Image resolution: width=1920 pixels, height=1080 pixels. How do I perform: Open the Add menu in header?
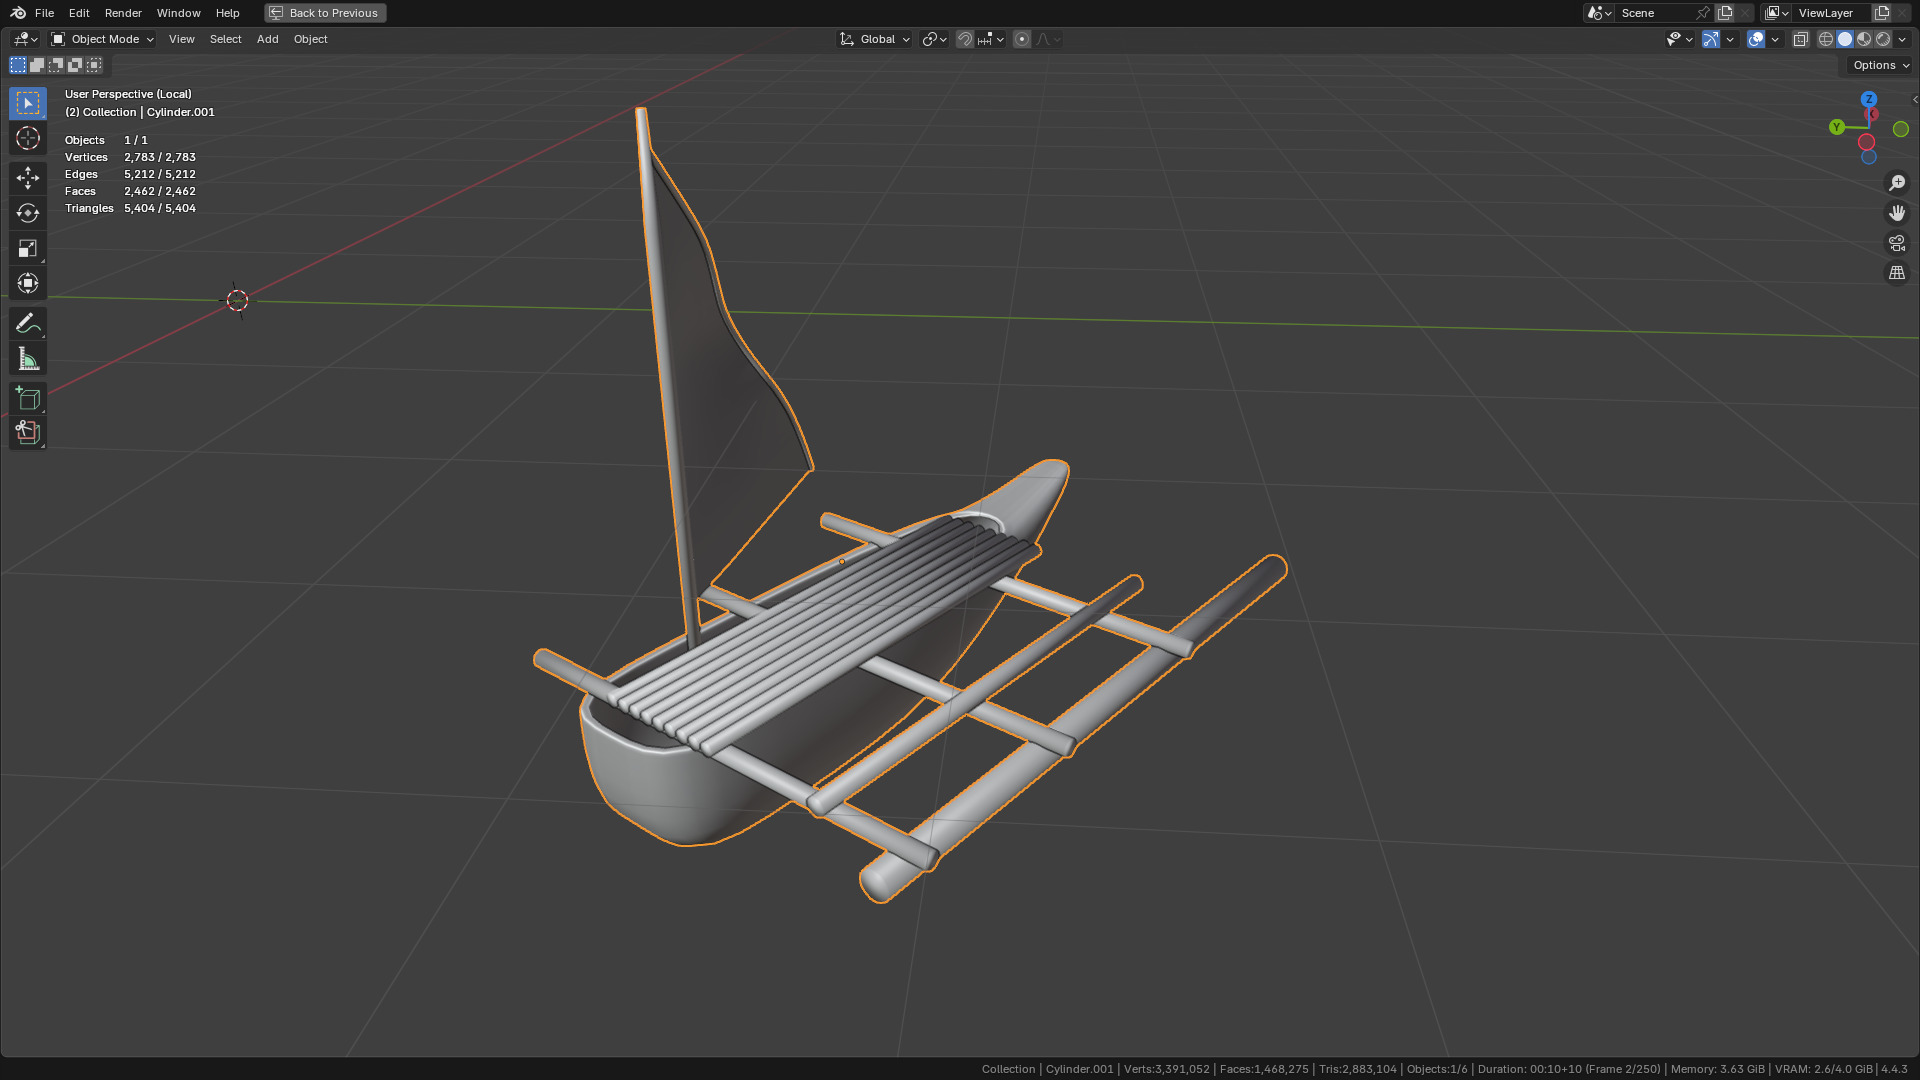267,39
